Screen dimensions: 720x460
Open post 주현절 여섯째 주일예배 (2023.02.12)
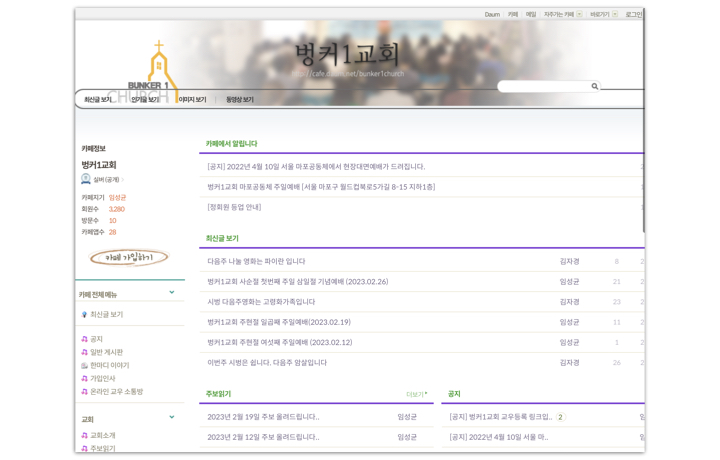[280, 342]
